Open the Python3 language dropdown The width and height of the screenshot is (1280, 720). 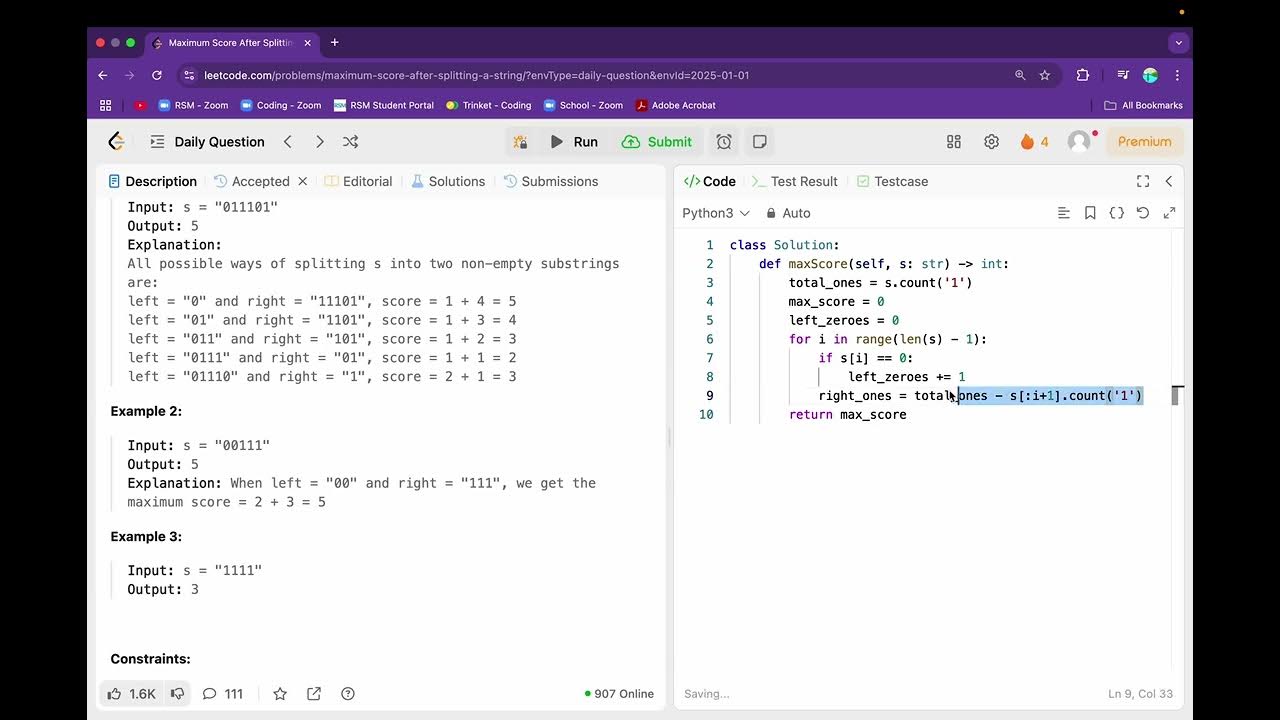(x=716, y=213)
